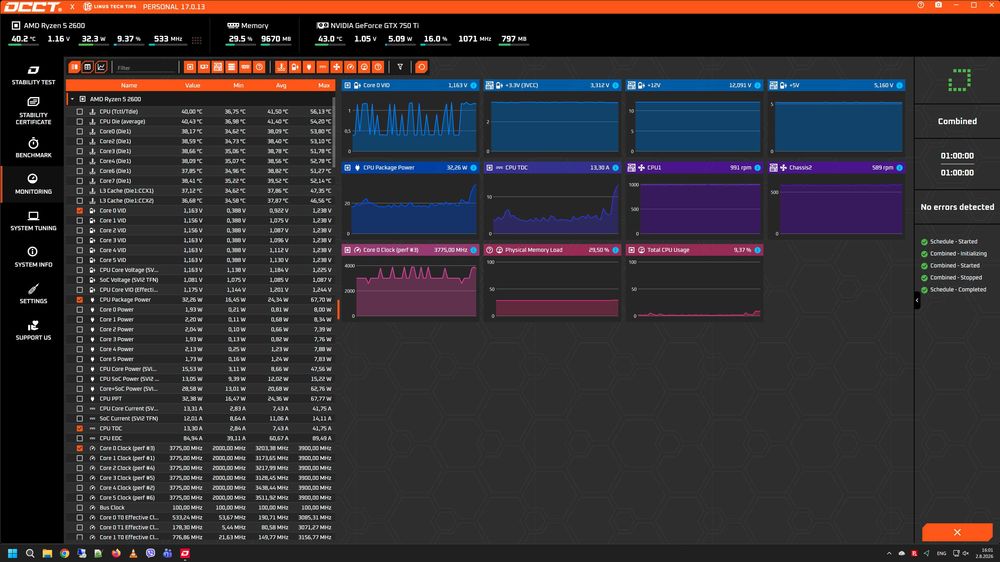Open Firefox from taskbar
Viewport: 1000px width, 562px height.
coord(115,553)
